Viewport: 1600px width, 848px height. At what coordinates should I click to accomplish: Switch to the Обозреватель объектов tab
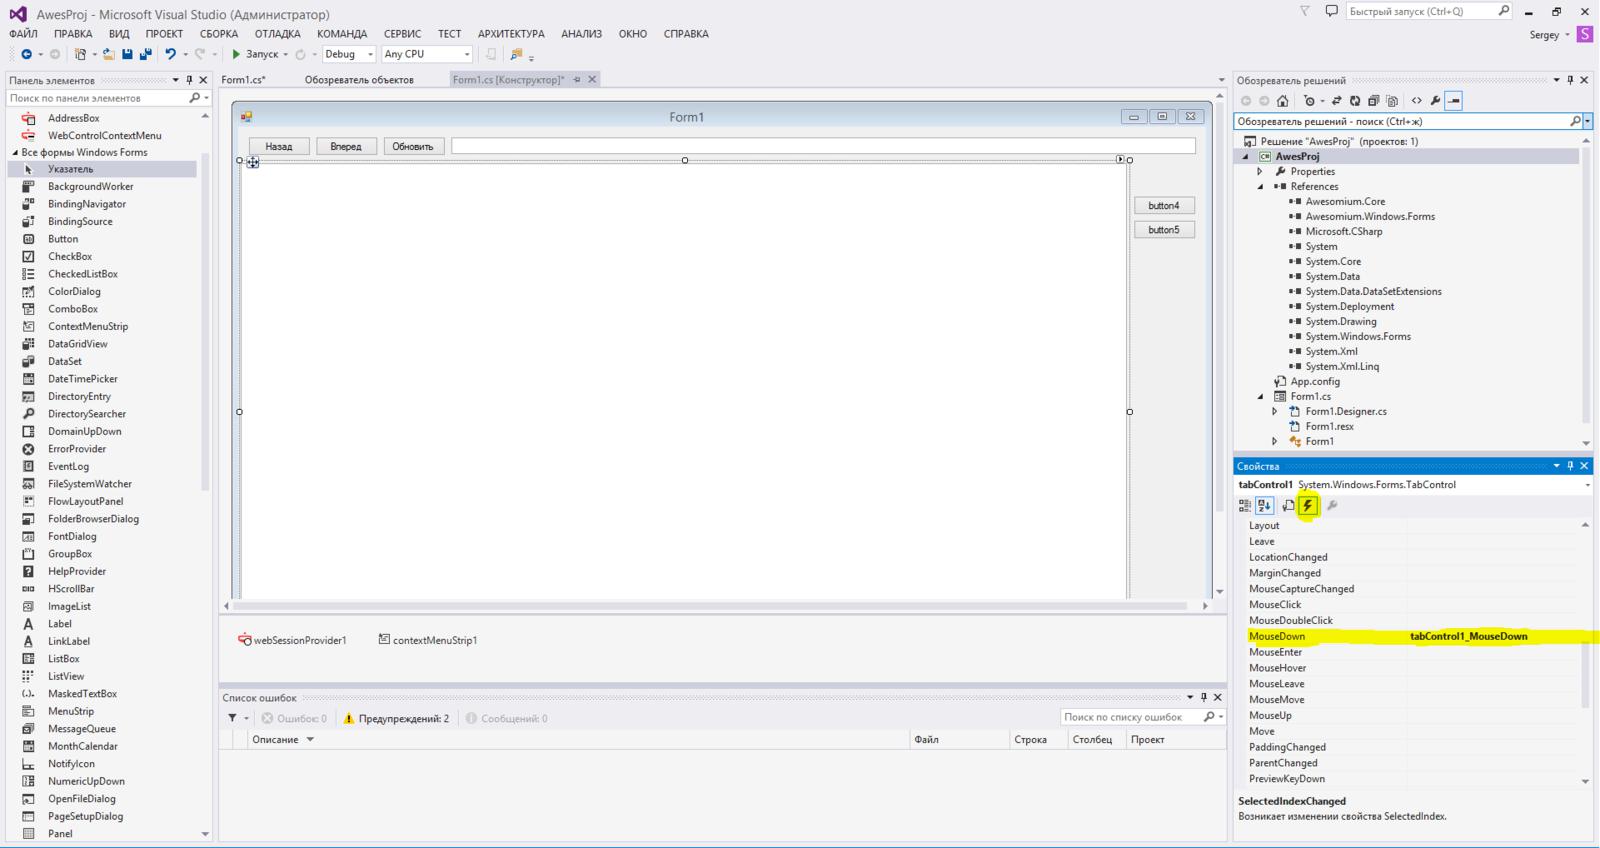(359, 80)
